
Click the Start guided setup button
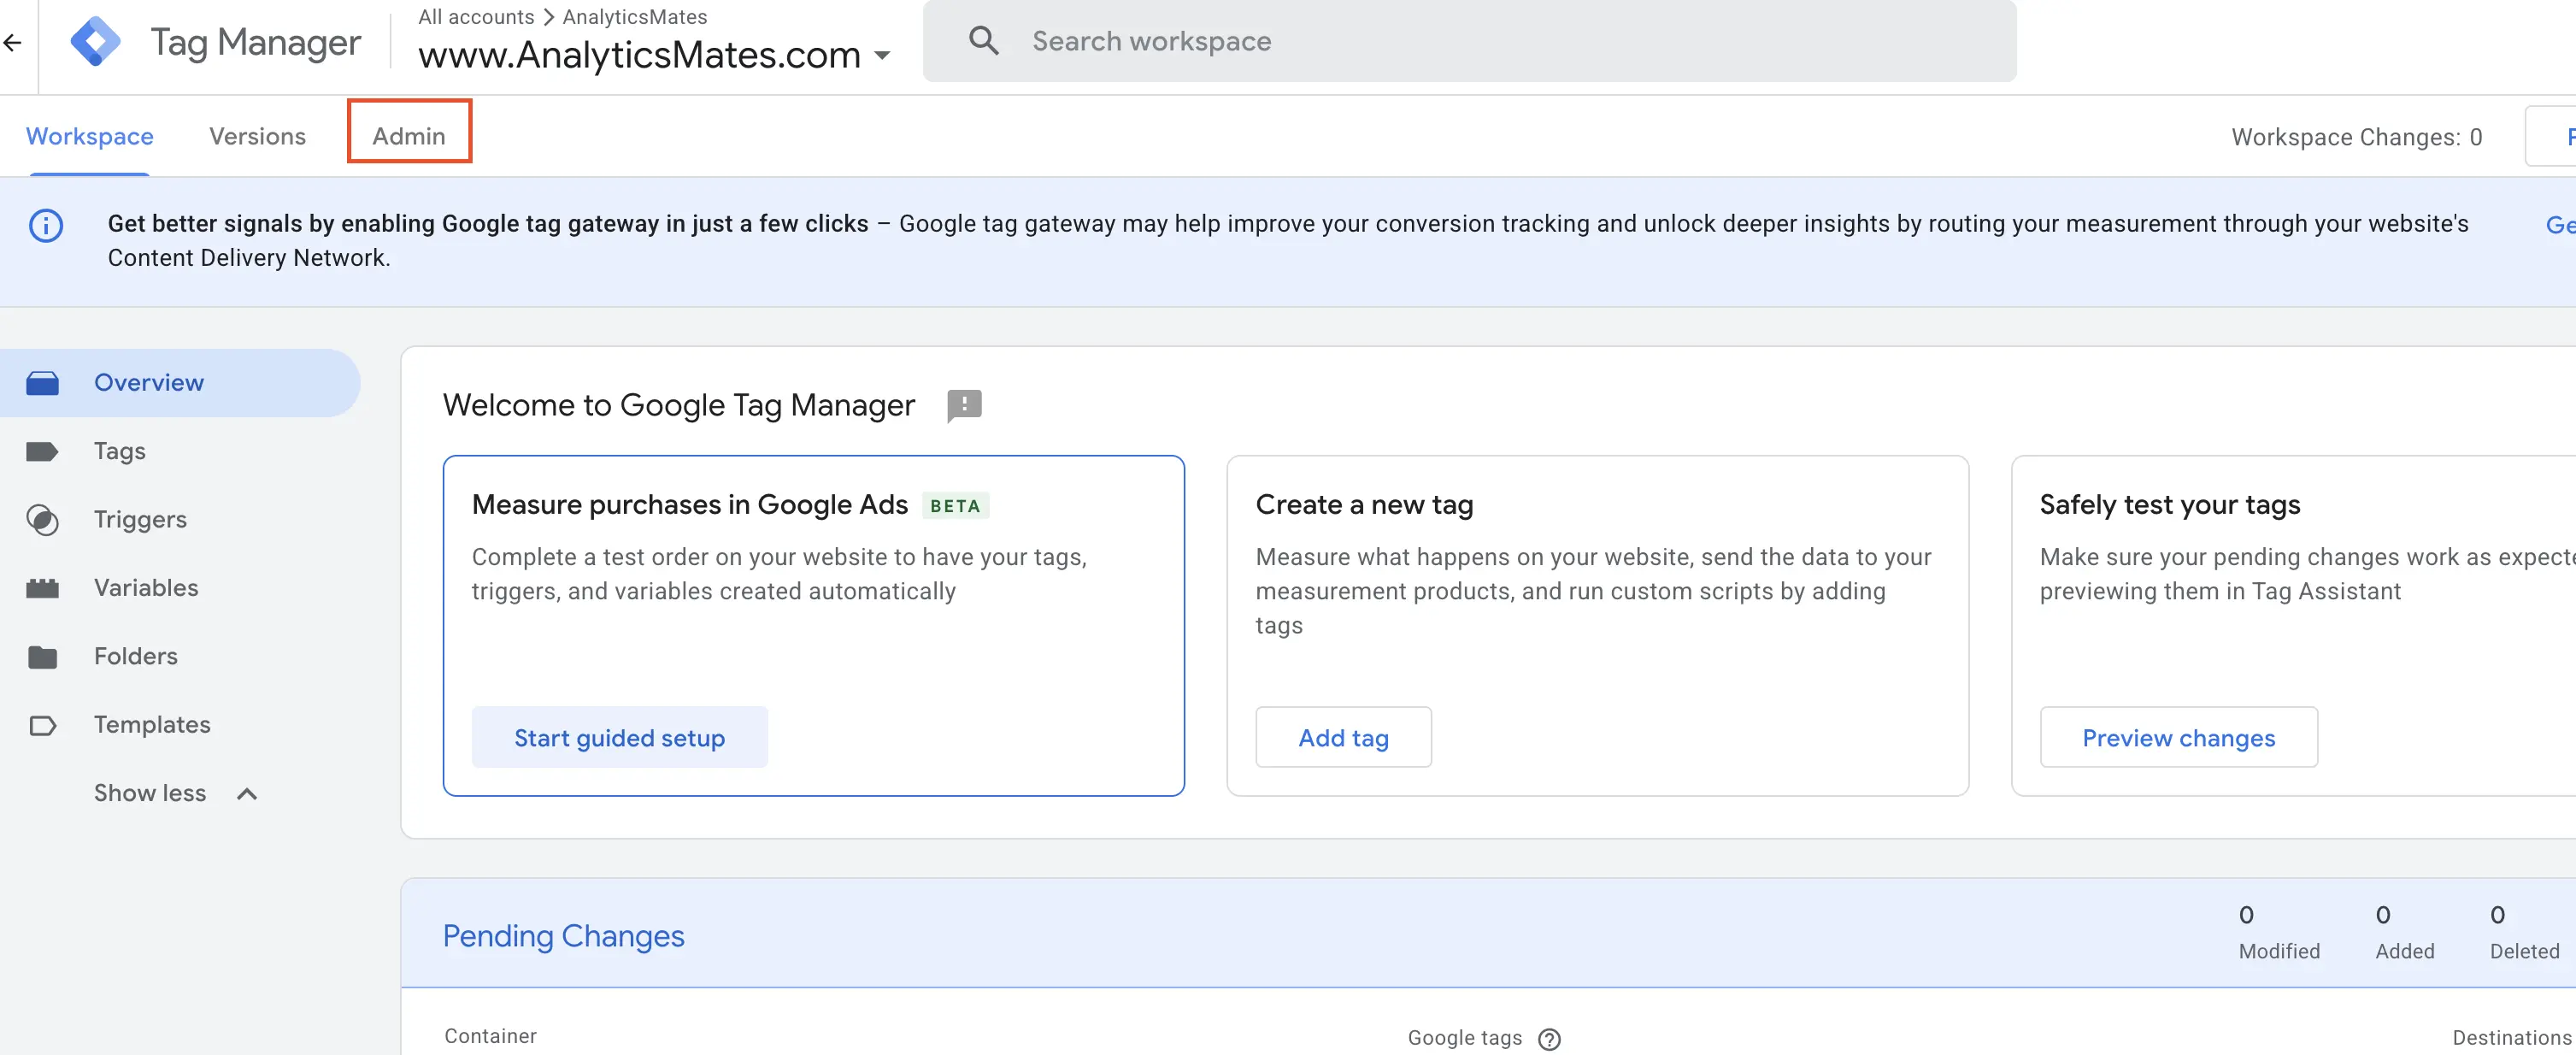tap(619, 738)
